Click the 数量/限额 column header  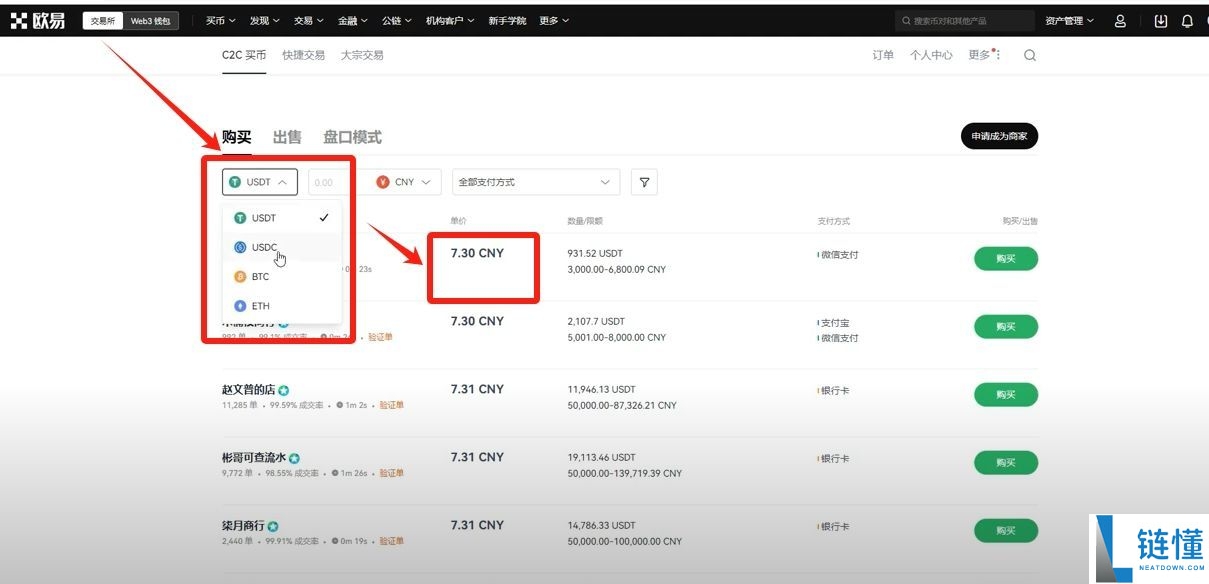(x=585, y=221)
